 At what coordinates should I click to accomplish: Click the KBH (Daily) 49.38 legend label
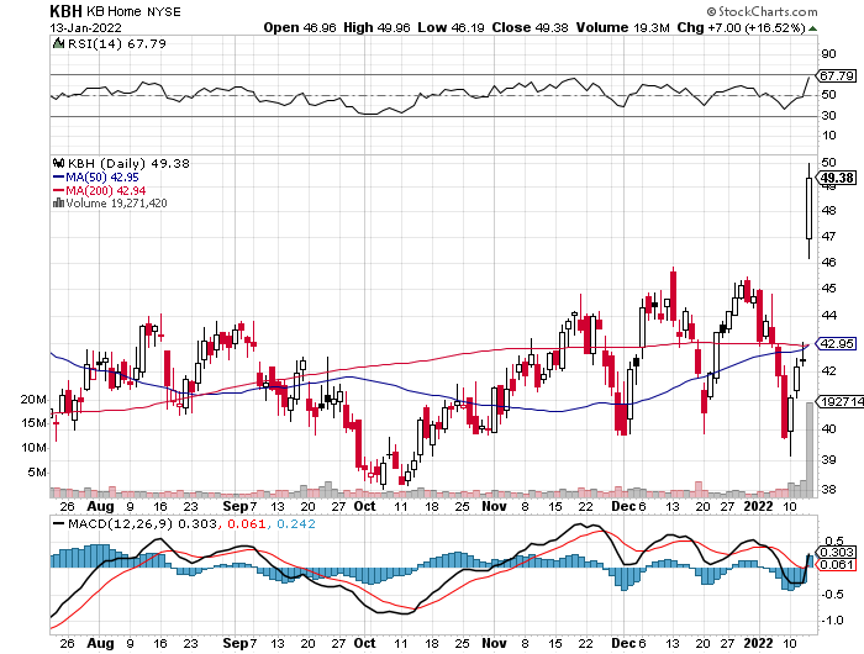point(128,164)
